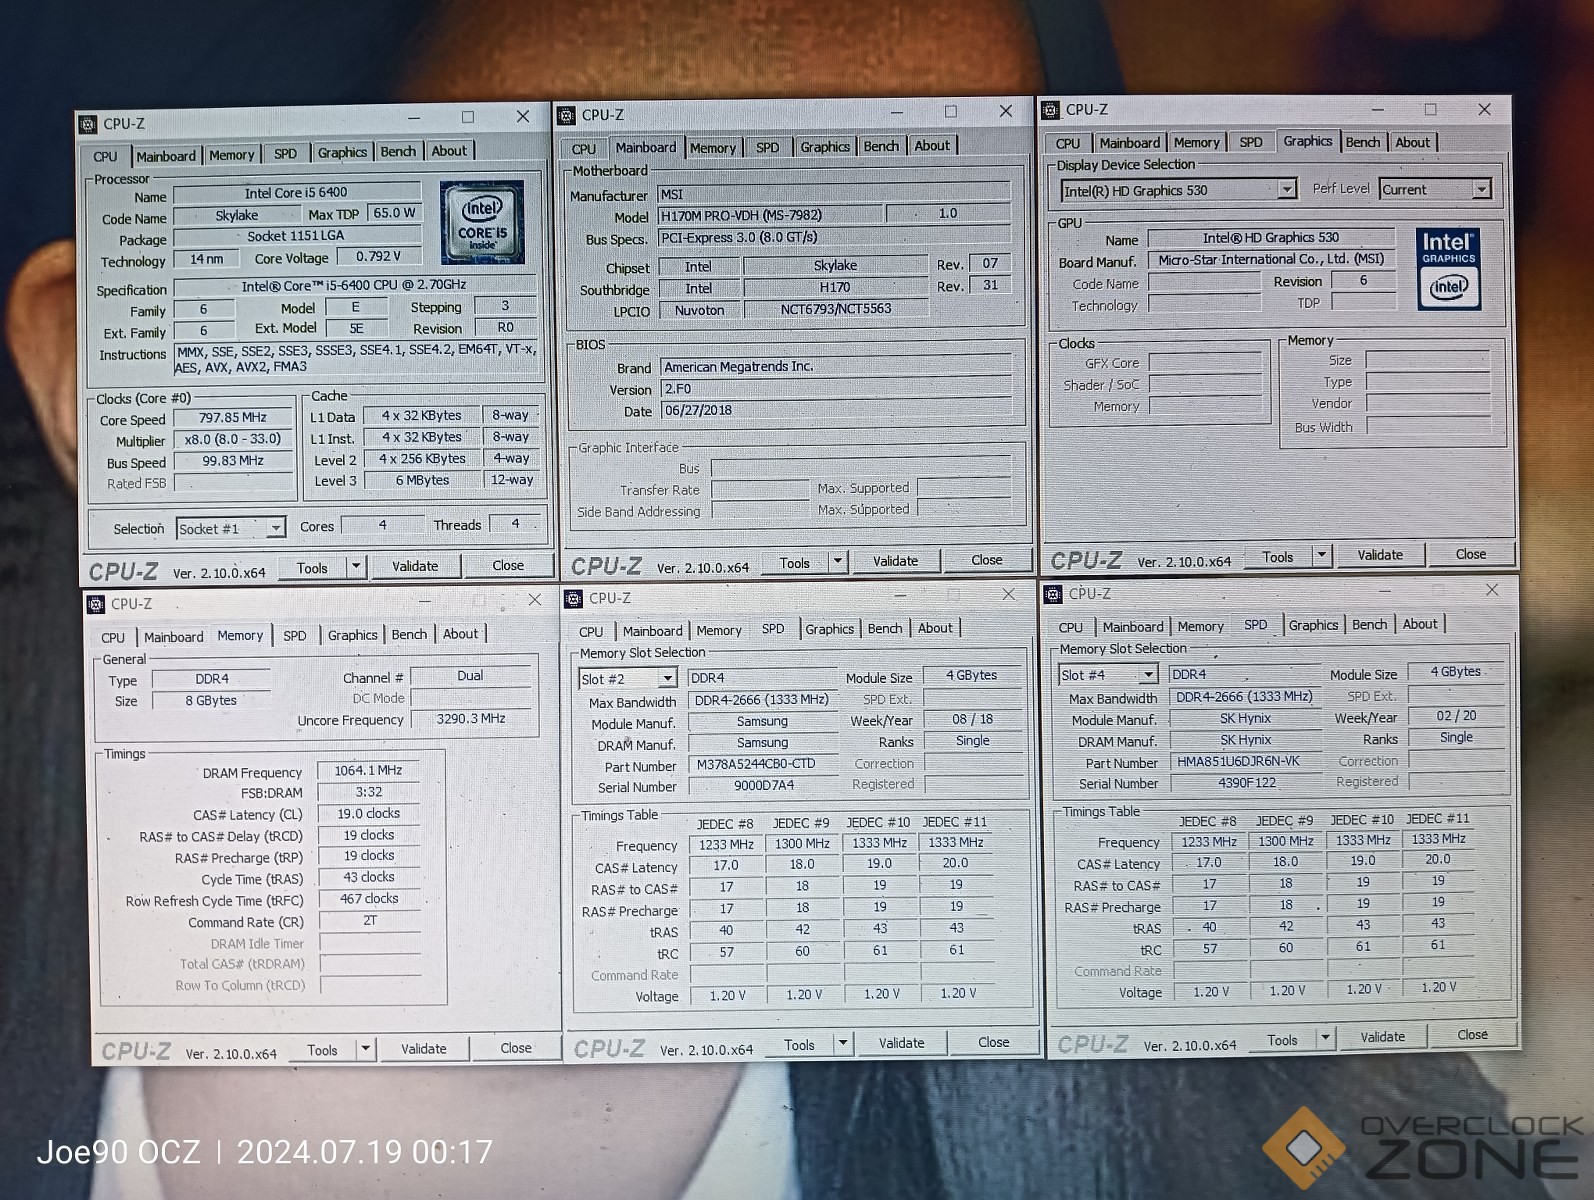
Task: Select Memory tab in the MSI motherboard window
Action: point(713,148)
